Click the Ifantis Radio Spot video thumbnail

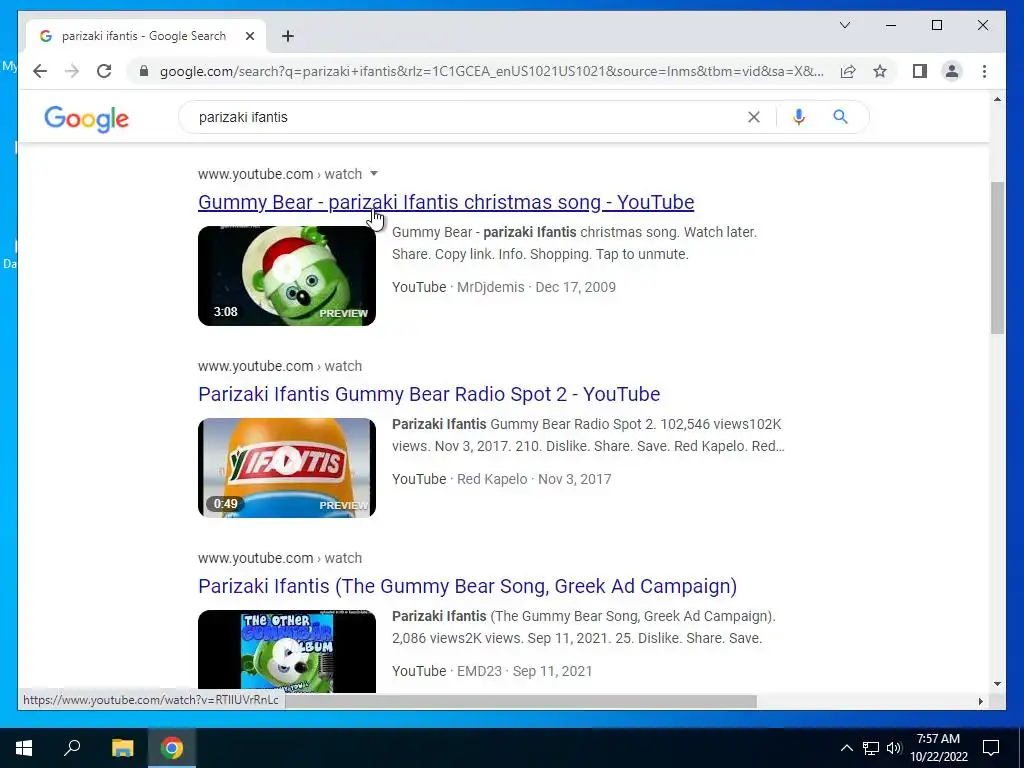[x=287, y=468]
